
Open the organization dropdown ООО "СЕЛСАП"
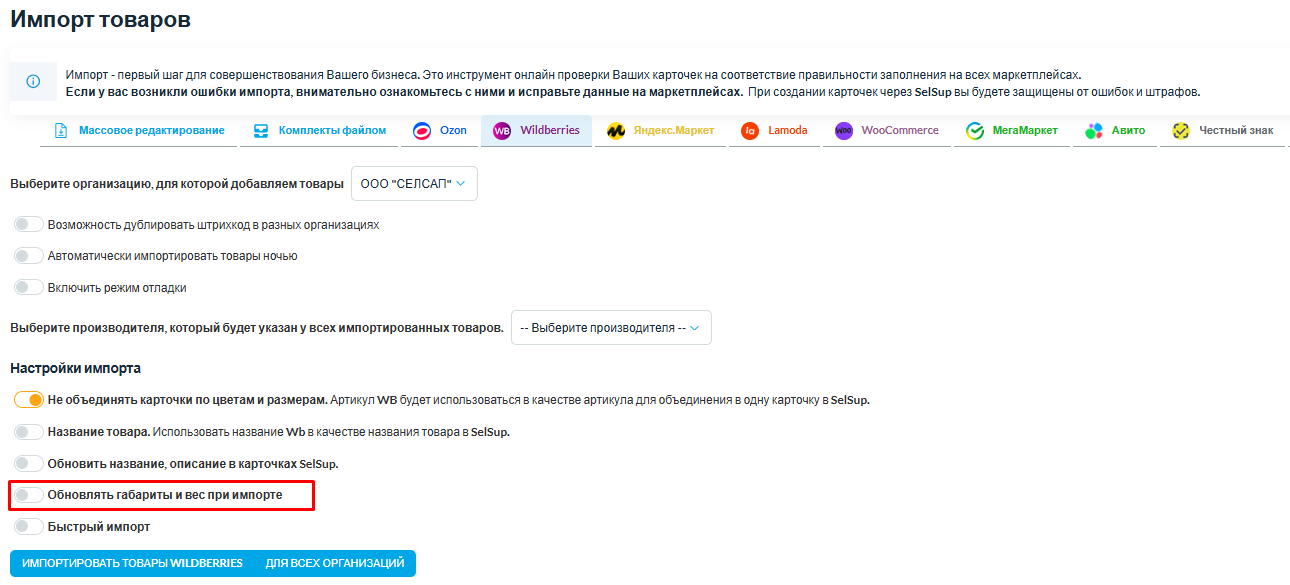[x=414, y=184]
